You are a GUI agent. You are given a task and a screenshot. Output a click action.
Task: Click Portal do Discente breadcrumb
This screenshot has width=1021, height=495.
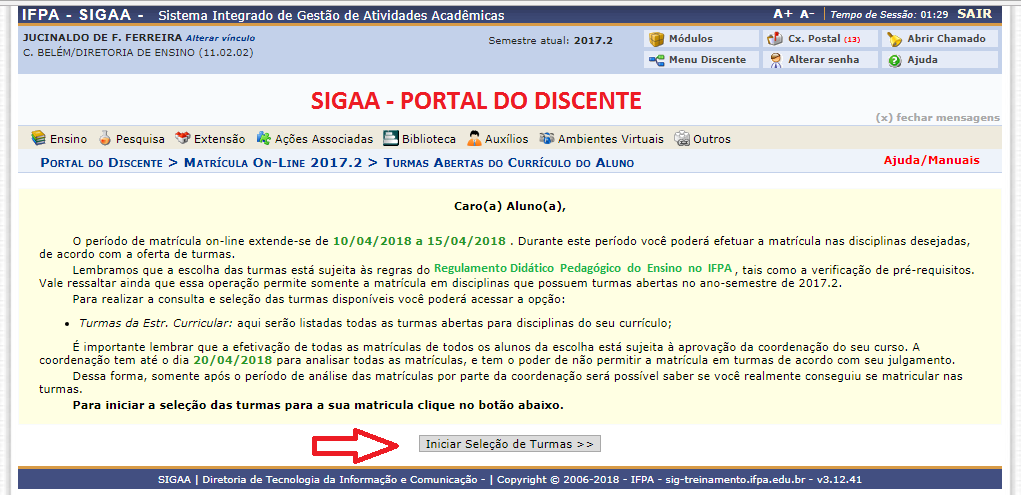pyautogui.click(x=102, y=163)
